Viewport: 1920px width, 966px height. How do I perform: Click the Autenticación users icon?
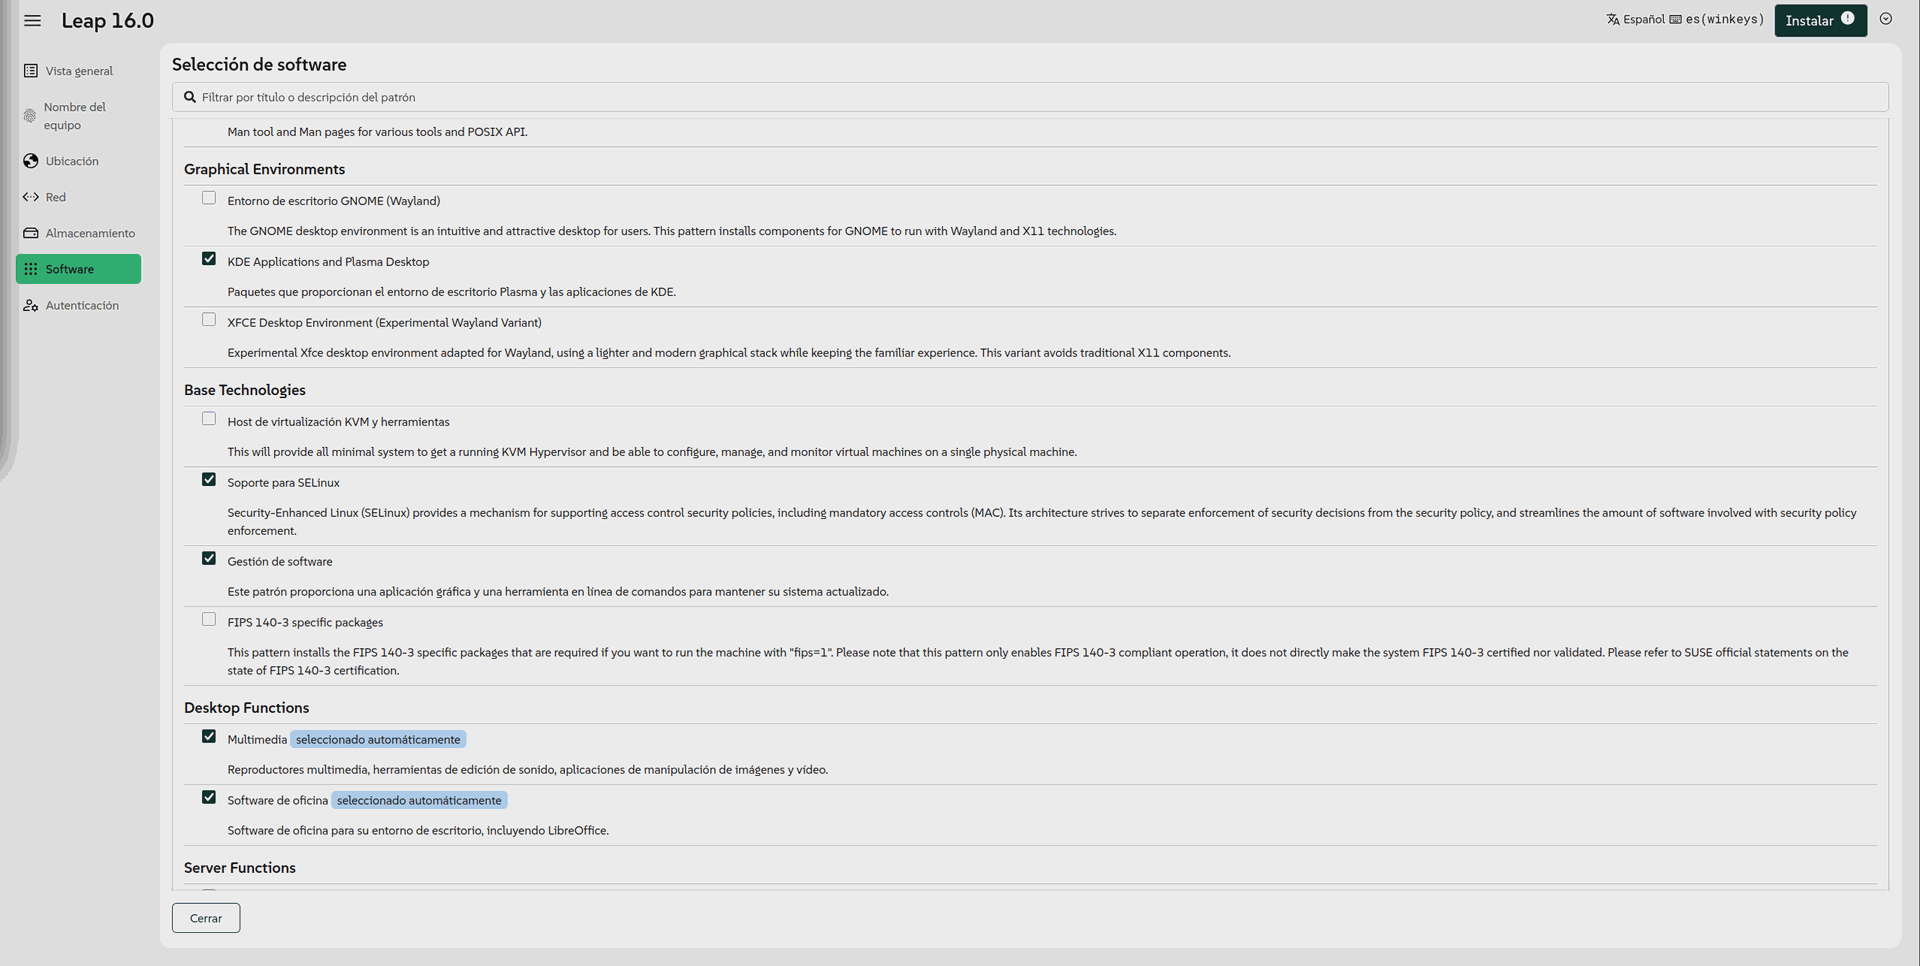click(31, 305)
